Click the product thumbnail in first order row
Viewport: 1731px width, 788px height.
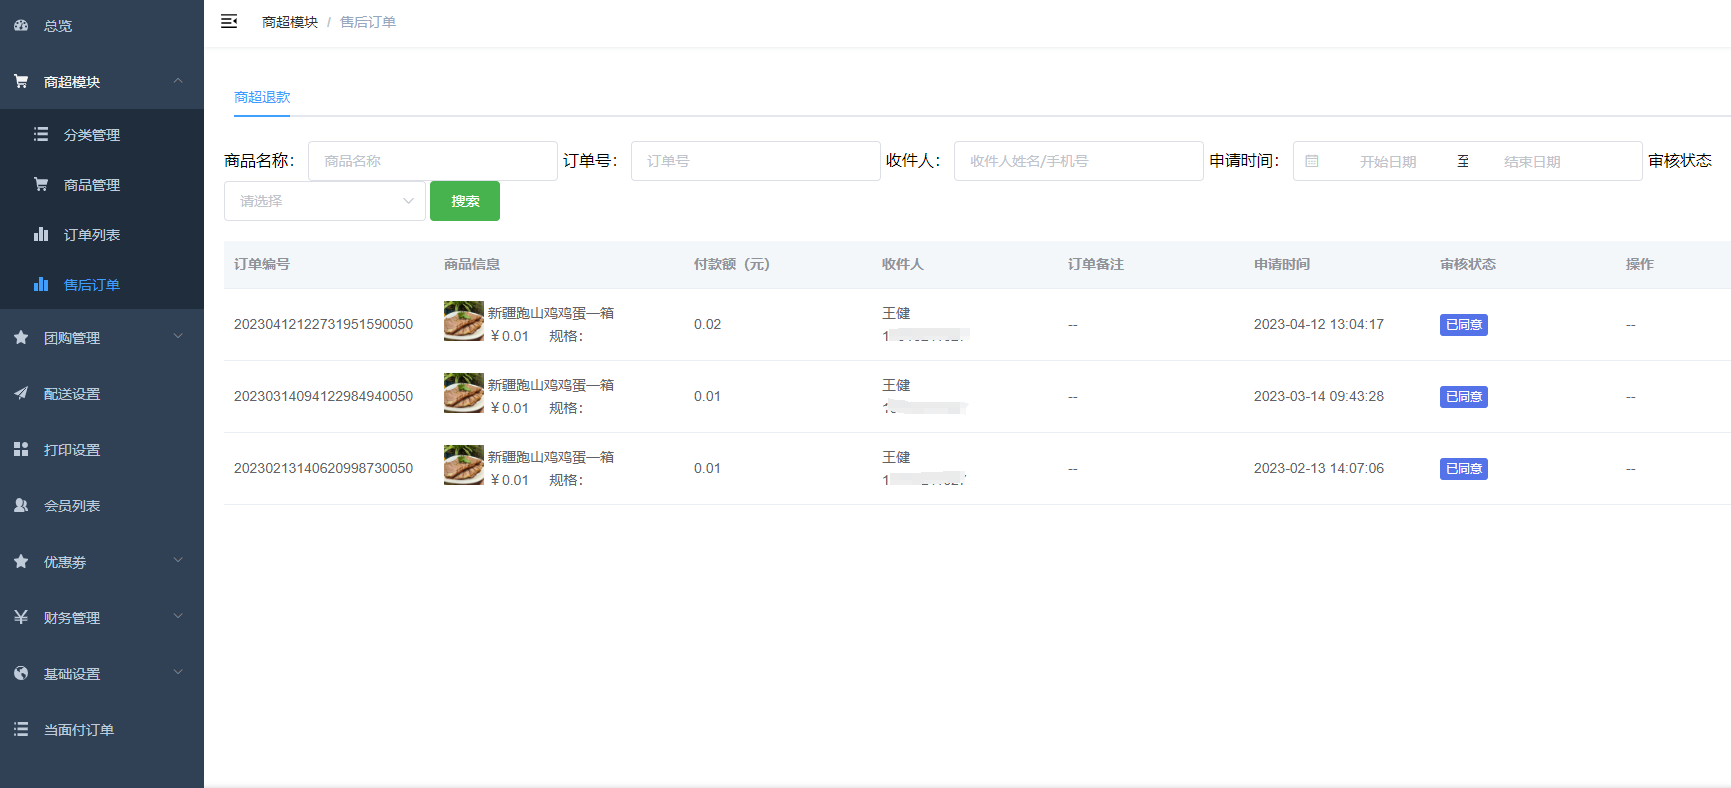[464, 321]
